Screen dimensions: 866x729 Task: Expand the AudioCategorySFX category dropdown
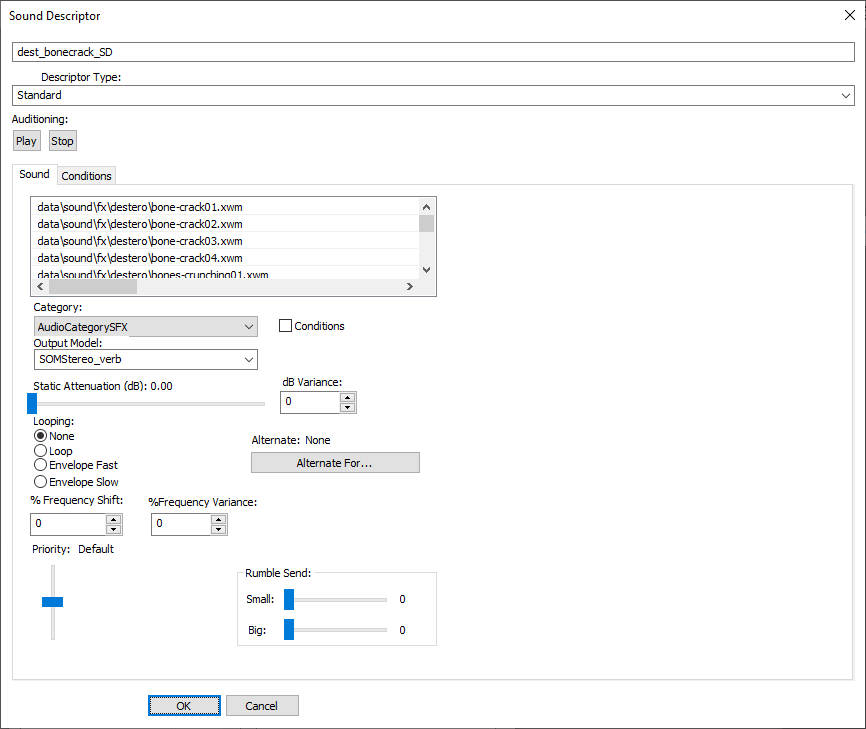(x=248, y=327)
